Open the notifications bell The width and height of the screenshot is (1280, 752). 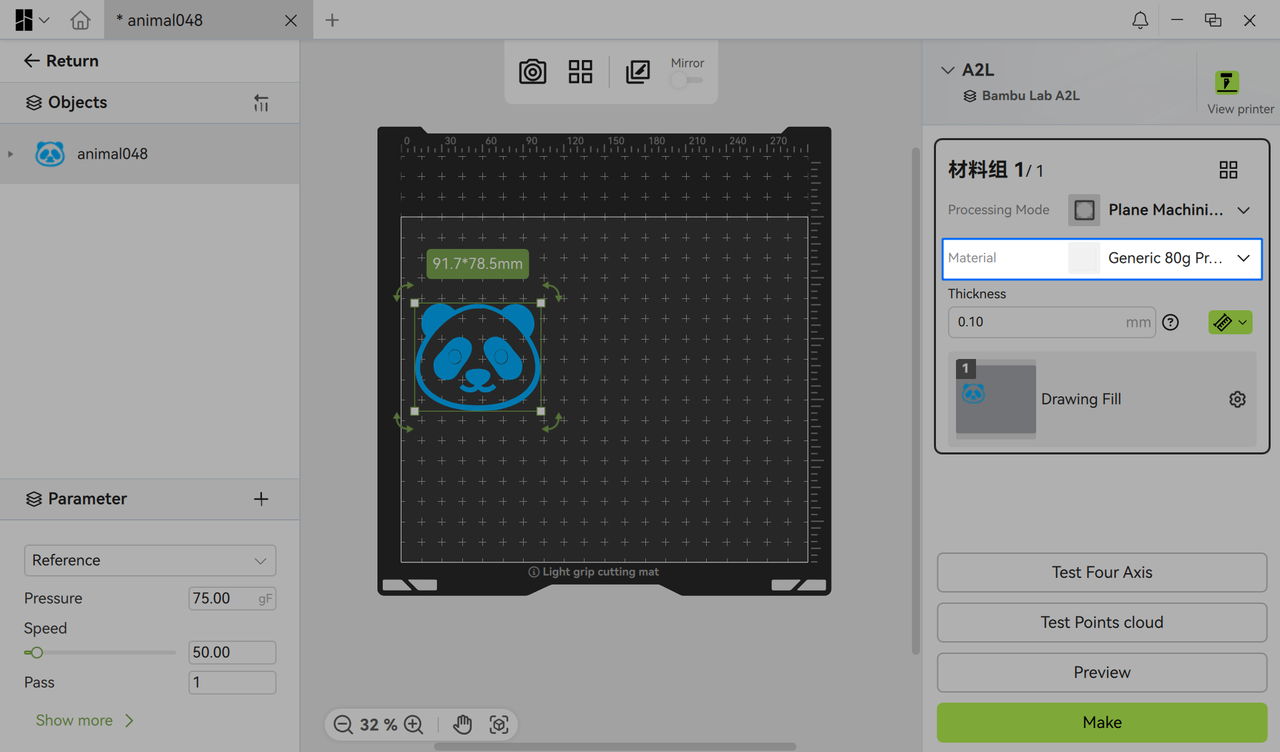[1140, 20]
